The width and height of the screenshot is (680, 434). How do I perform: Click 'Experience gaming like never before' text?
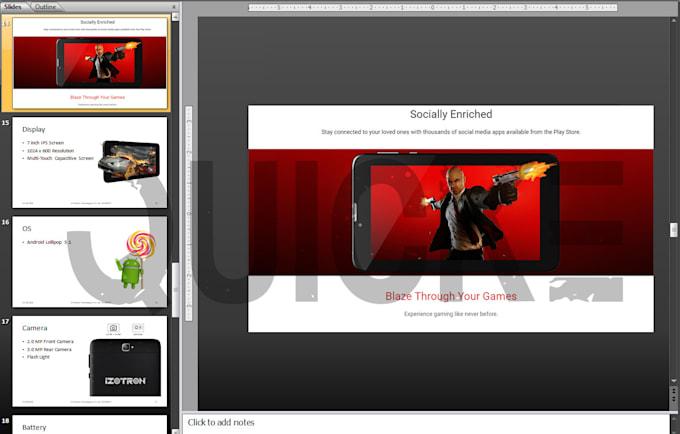(451, 313)
